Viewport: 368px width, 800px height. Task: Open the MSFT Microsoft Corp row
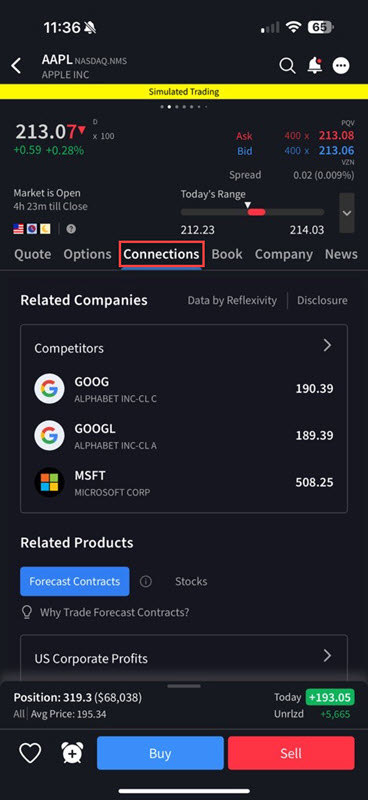184,483
